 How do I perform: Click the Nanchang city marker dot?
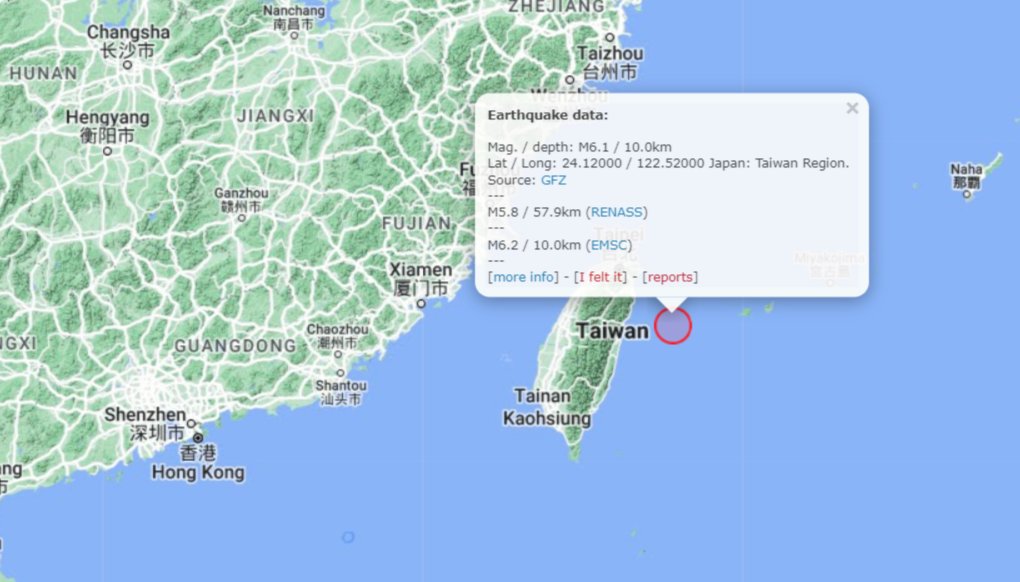click(x=295, y=35)
